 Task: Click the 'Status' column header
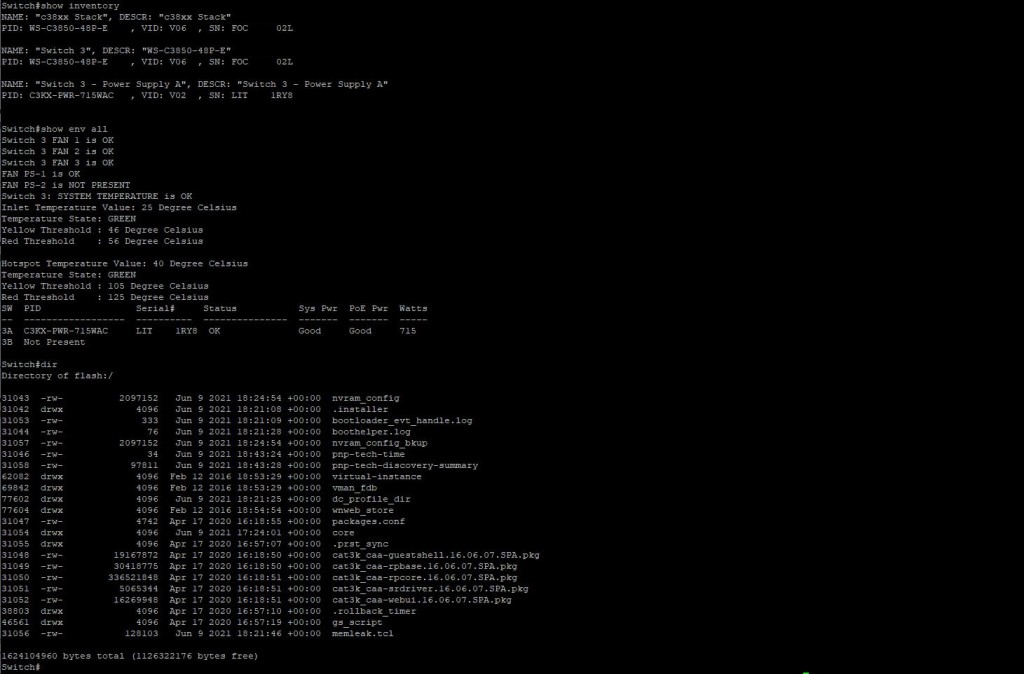coord(220,308)
